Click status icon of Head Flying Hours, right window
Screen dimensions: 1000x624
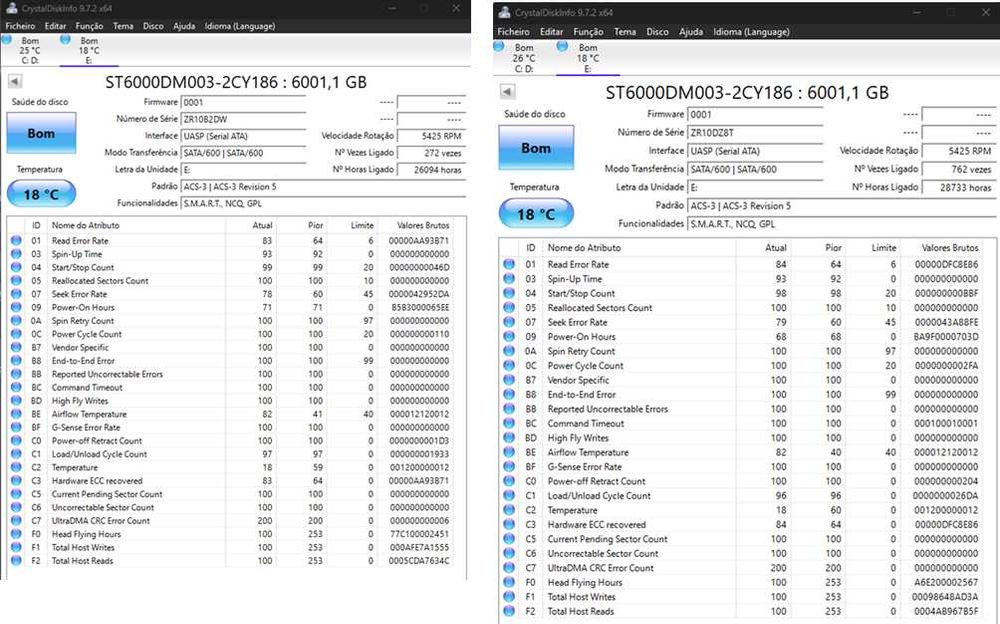[x=509, y=582]
